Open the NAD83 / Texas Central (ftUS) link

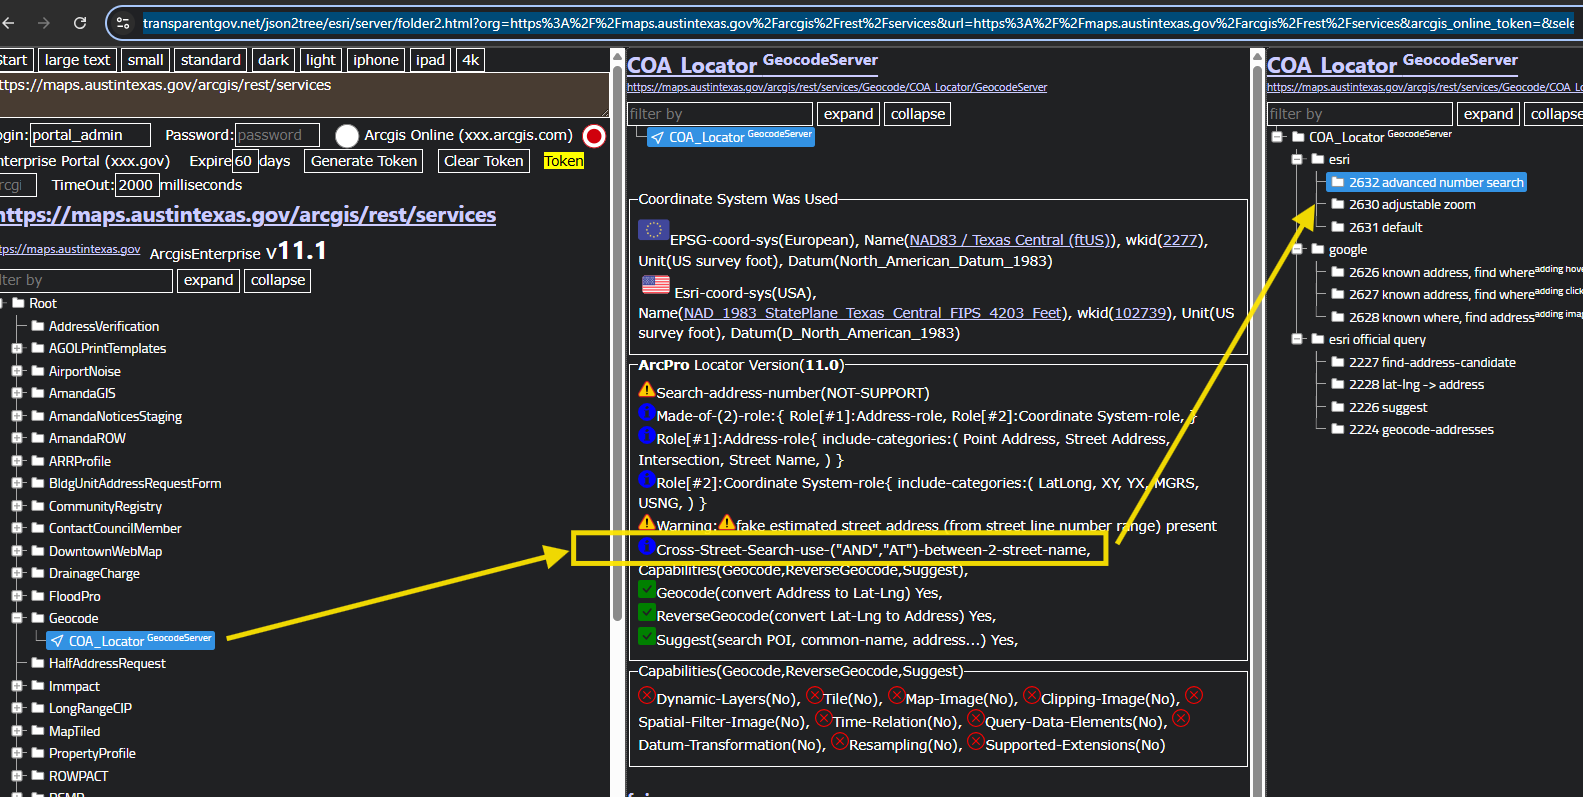click(x=1007, y=240)
